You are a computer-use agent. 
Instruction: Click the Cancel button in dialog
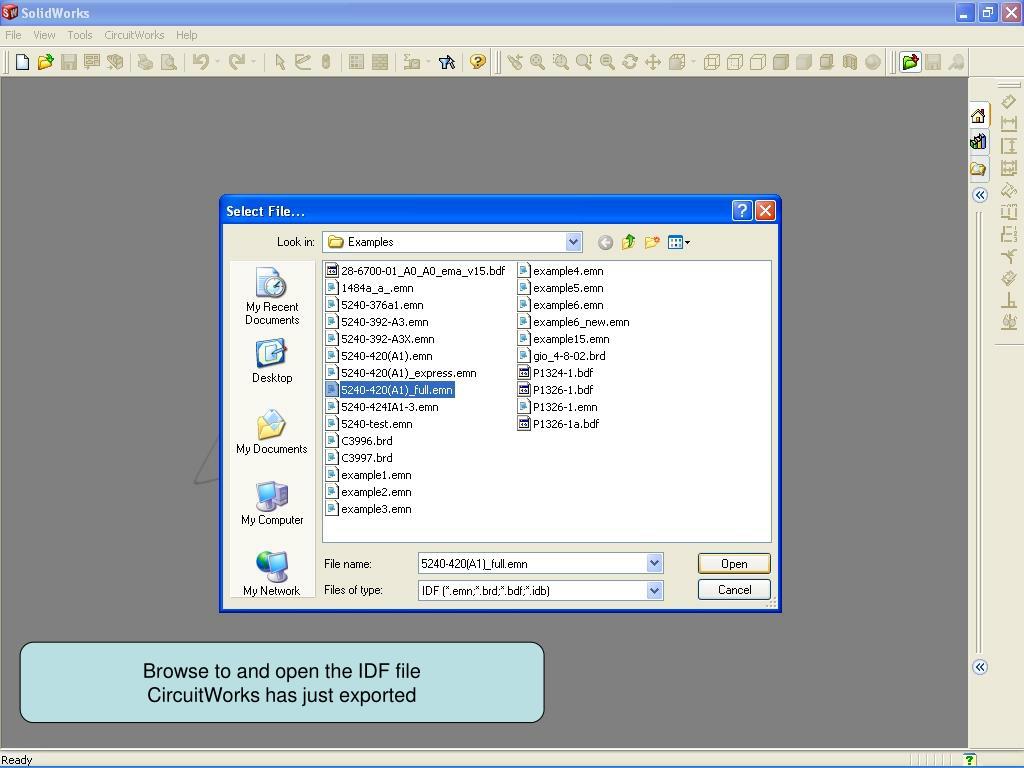click(734, 590)
